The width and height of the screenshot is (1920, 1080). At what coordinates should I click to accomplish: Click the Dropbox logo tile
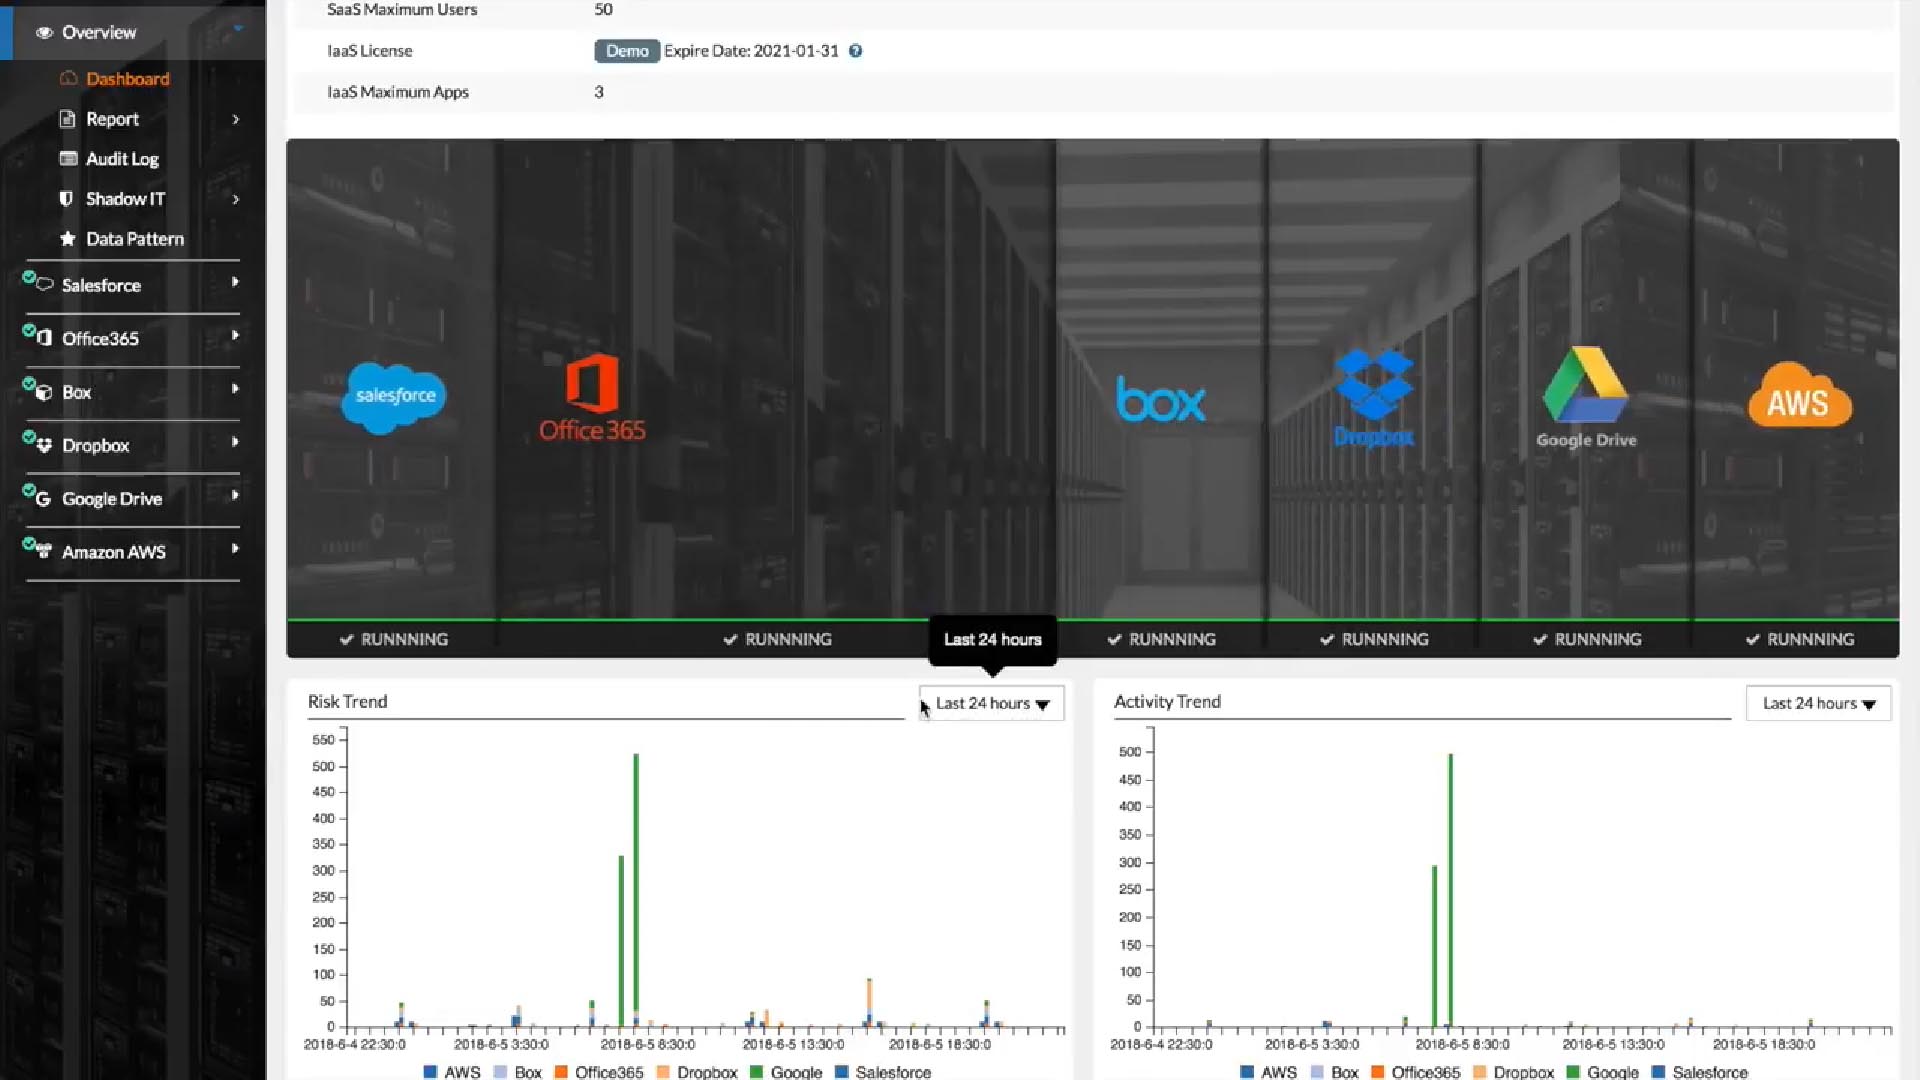coord(1373,397)
